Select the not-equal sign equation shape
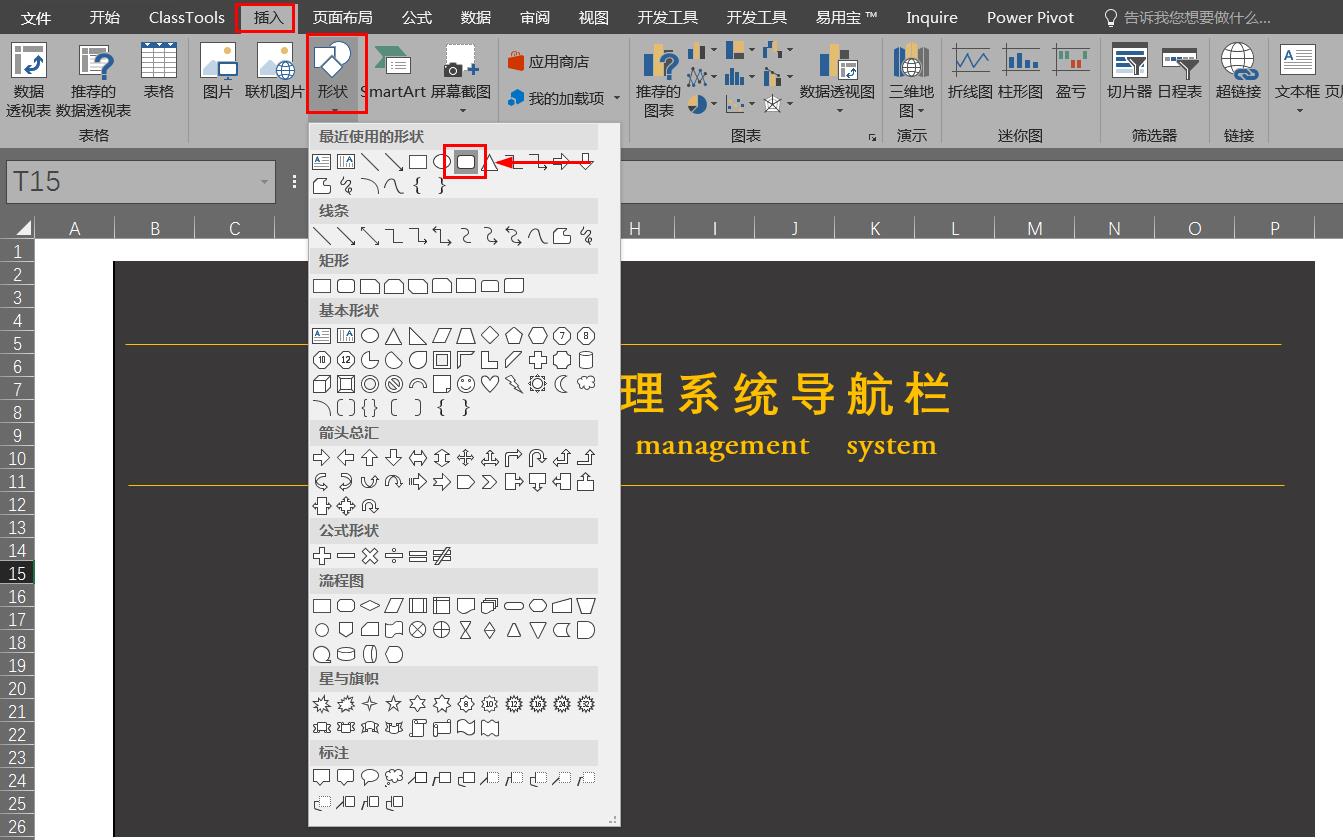Screen dimensions: 1343x840 click(x=442, y=556)
